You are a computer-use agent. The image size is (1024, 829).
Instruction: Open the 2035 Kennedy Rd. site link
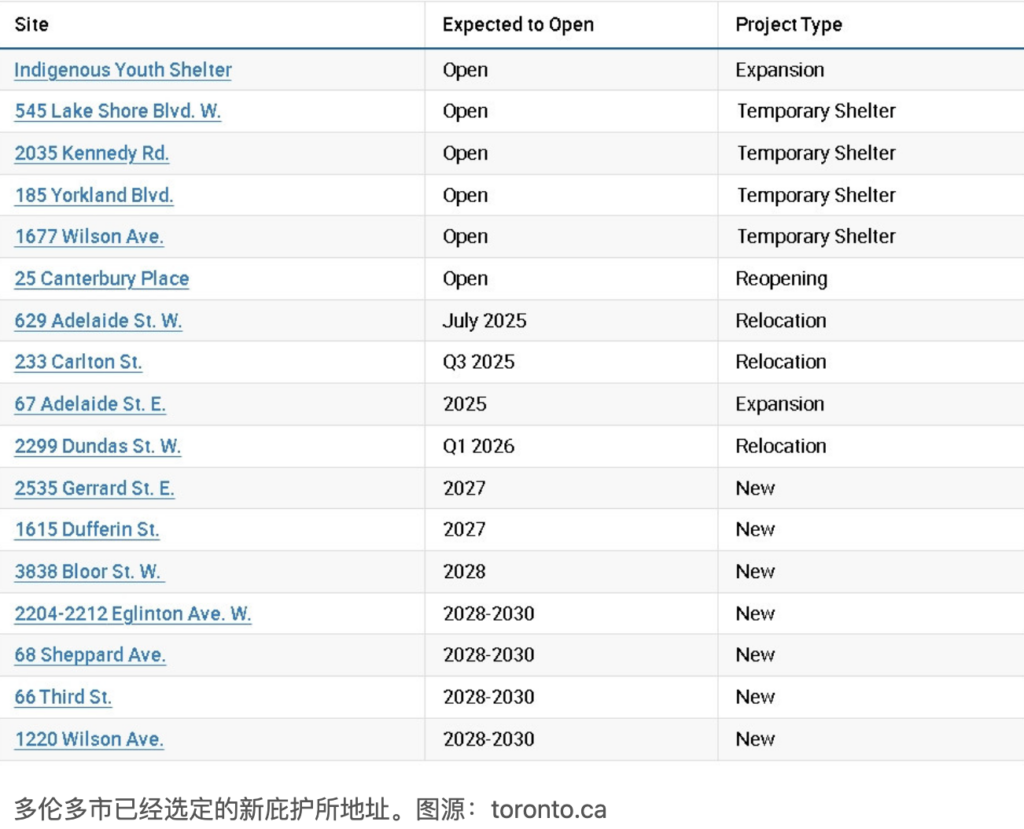click(91, 153)
